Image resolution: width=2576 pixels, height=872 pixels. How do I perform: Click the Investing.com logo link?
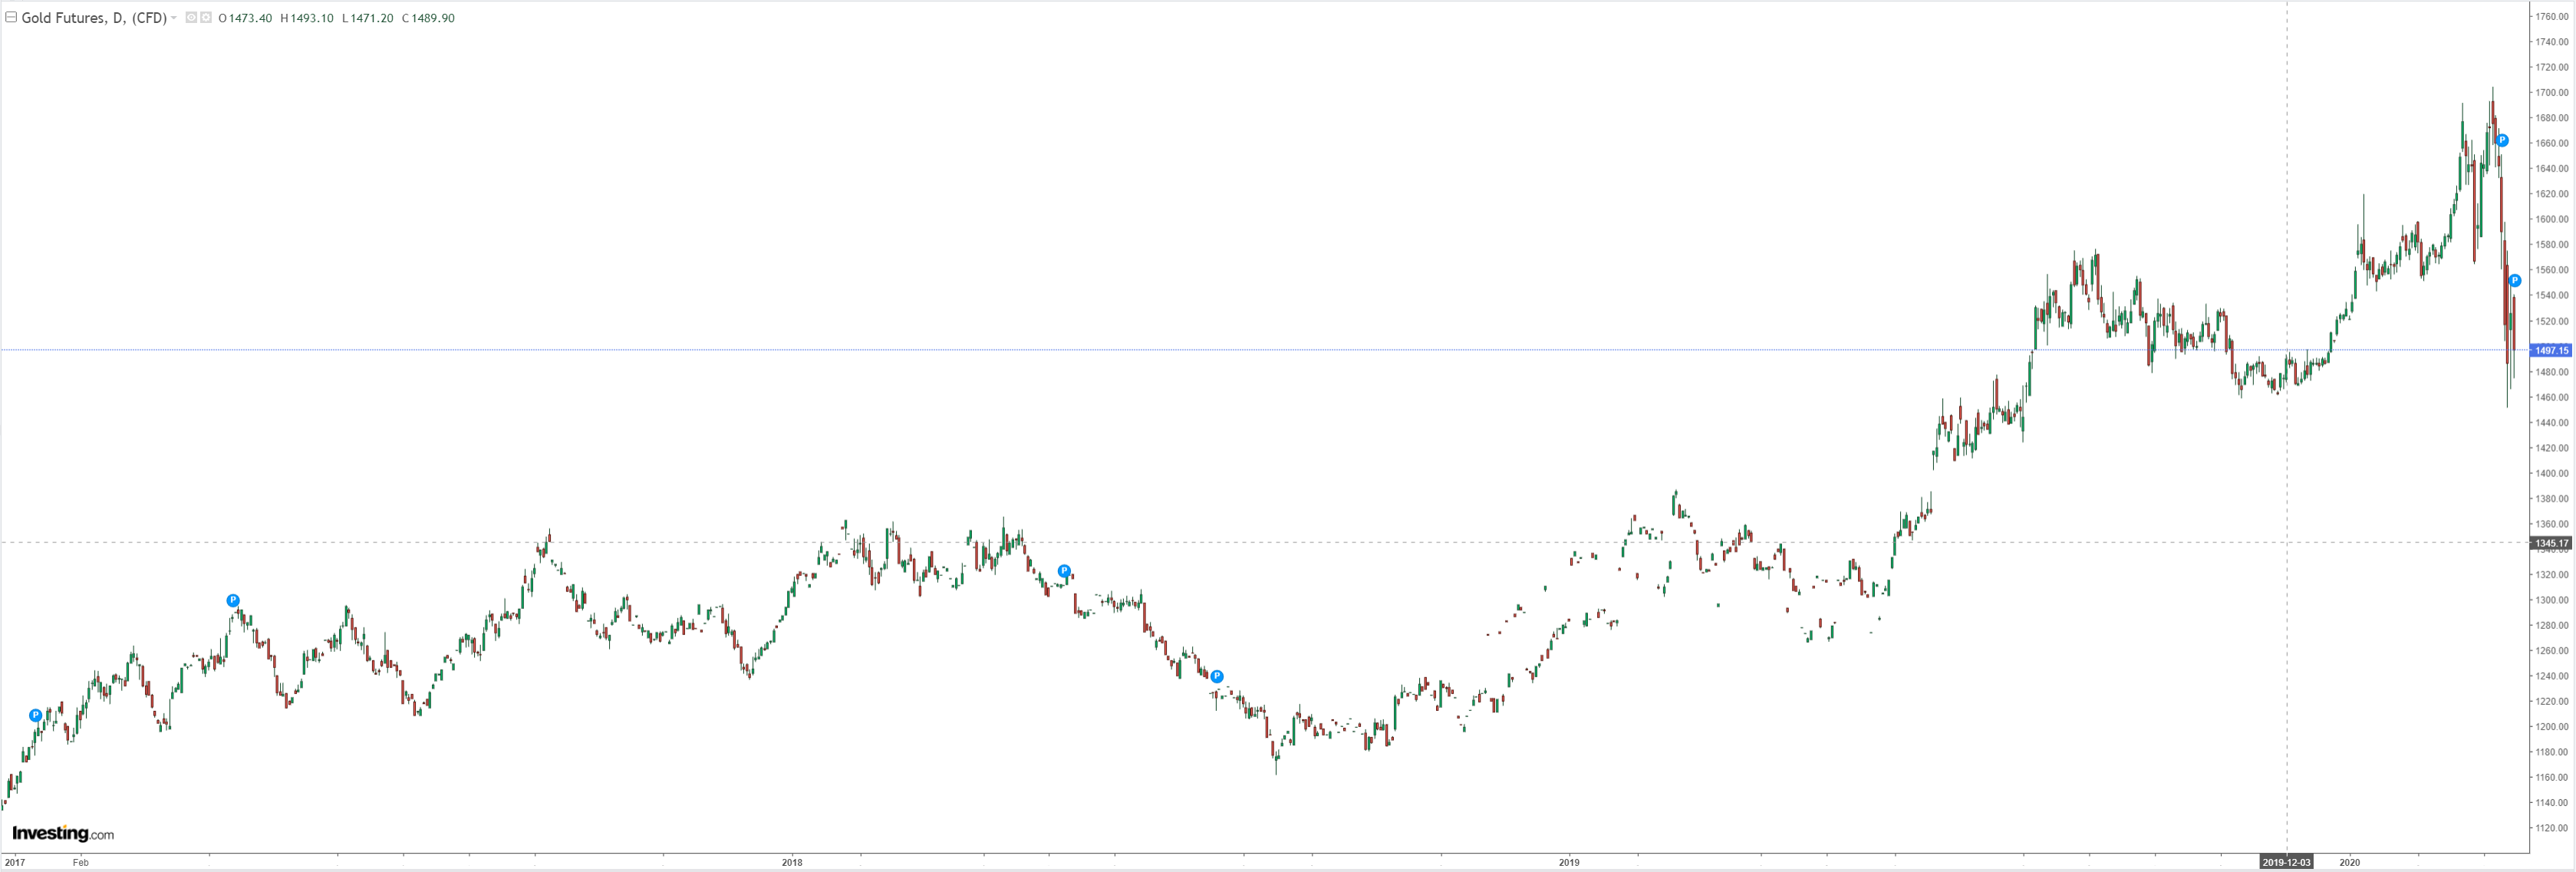tap(62, 833)
